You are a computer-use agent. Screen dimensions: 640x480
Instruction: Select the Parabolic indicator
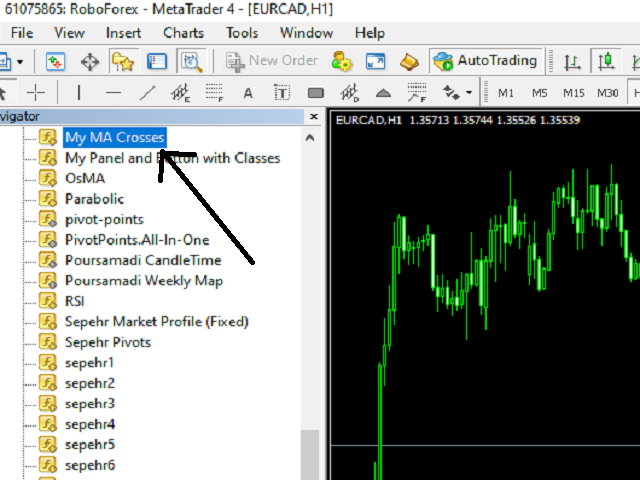pos(94,199)
